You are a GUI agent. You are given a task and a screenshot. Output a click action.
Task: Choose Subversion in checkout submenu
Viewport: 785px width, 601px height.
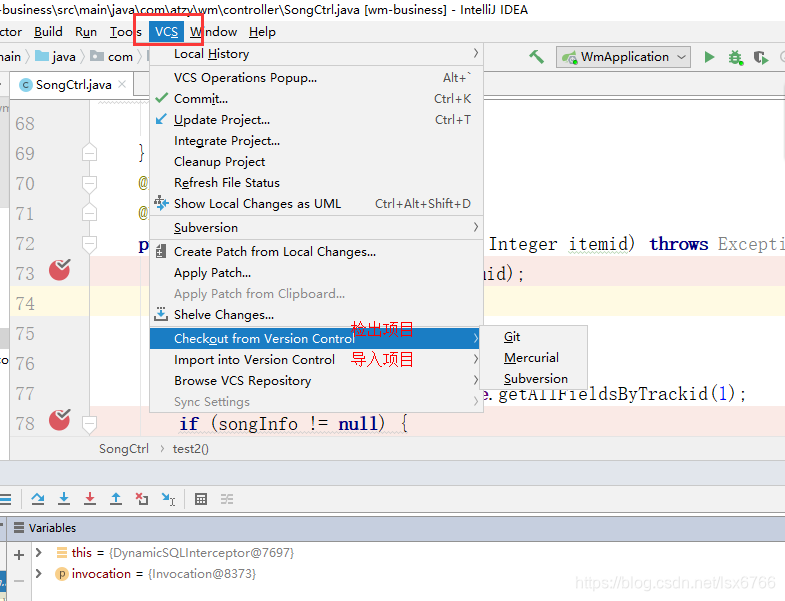533,379
